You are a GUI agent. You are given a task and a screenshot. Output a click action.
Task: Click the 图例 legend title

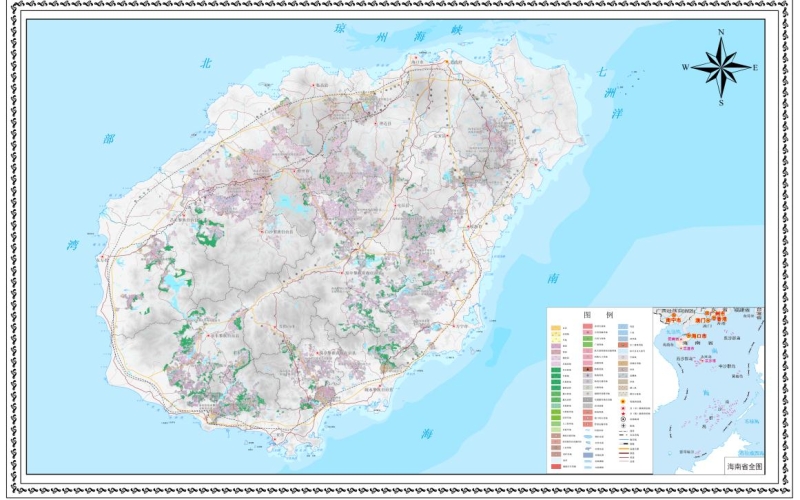pos(596,314)
